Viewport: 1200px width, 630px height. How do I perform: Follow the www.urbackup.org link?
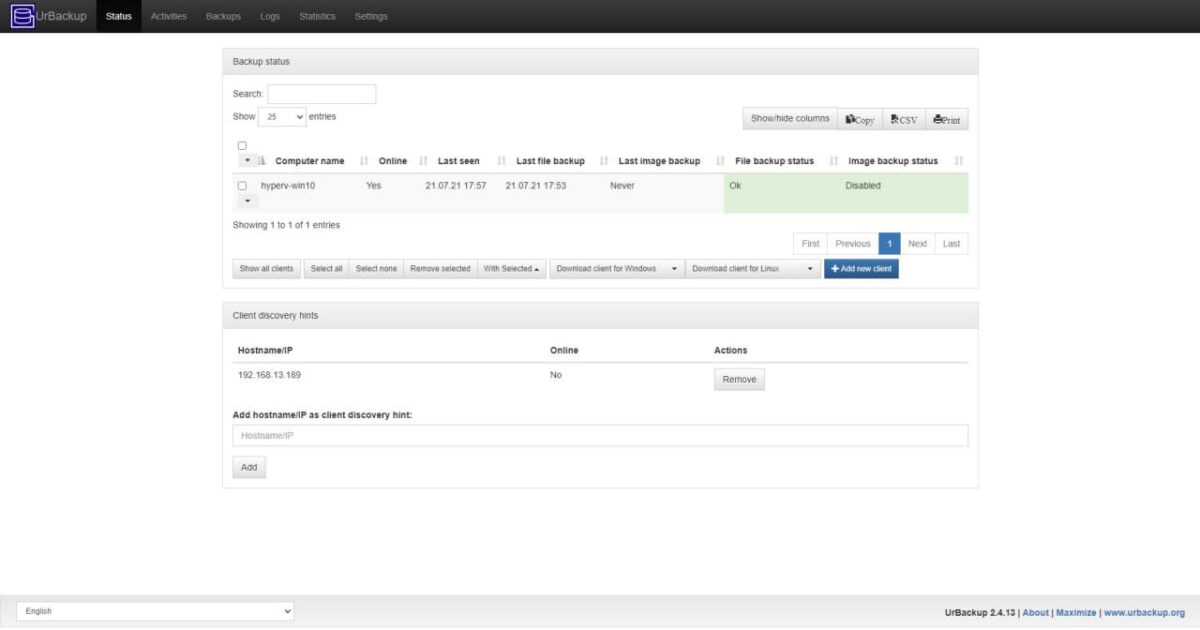1145,611
